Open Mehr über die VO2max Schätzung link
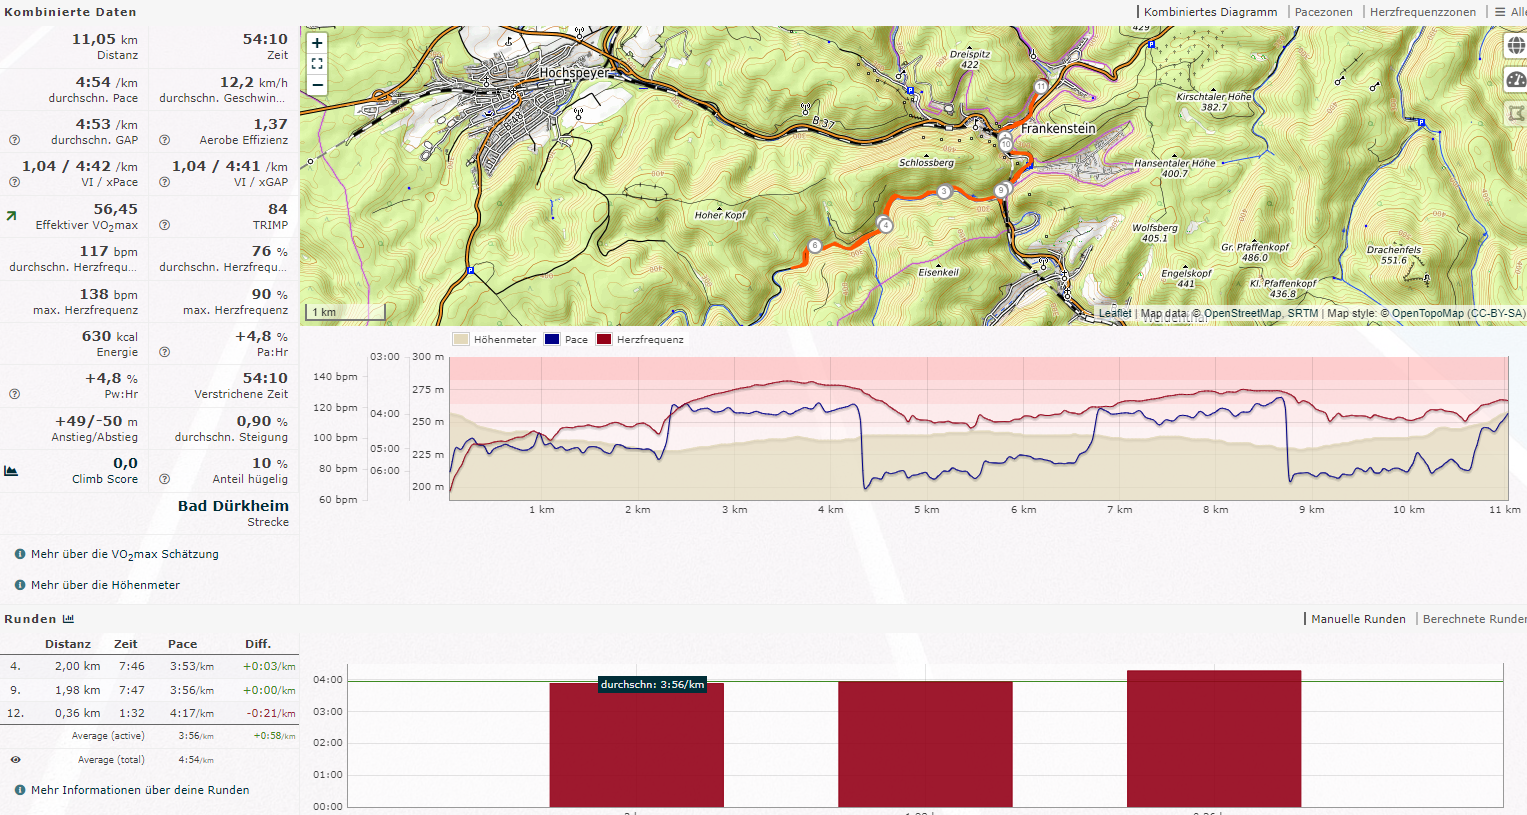The width and height of the screenshot is (1527, 815). click(124, 554)
